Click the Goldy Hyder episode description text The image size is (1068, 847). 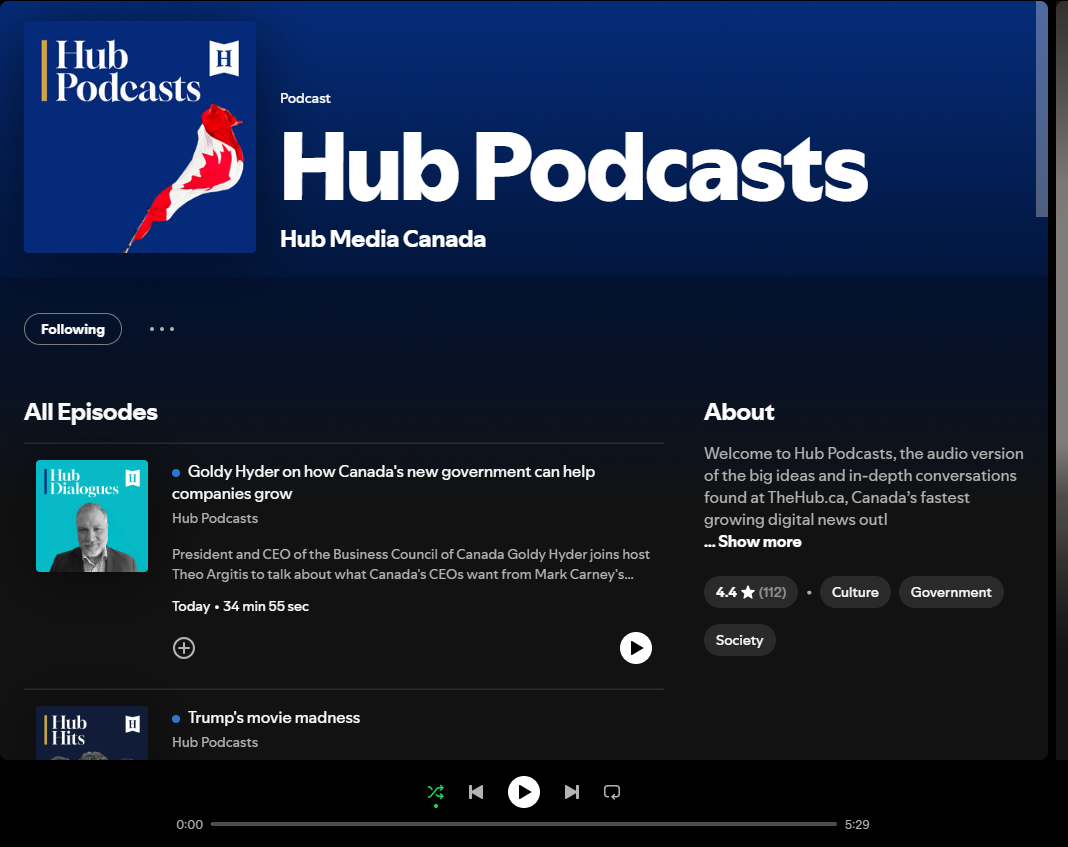(x=411, y=564)
